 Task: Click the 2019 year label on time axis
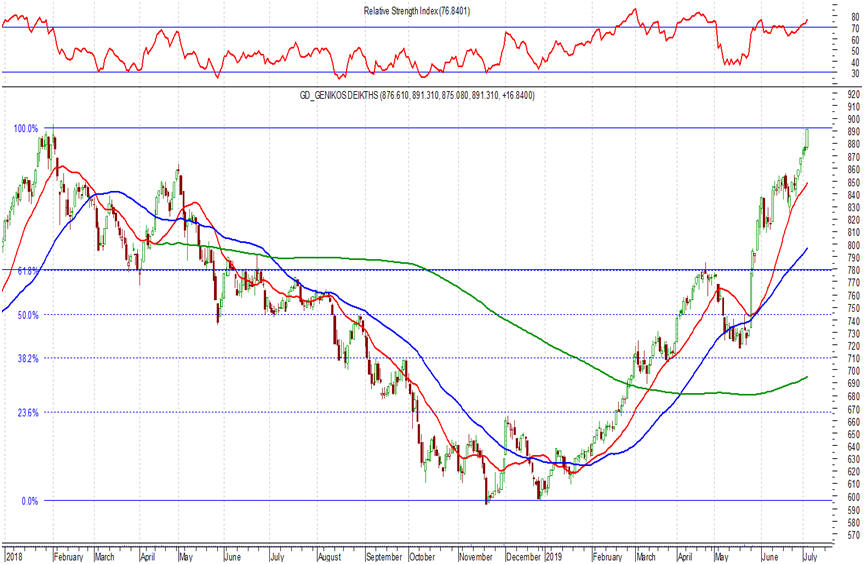(553, 557)
